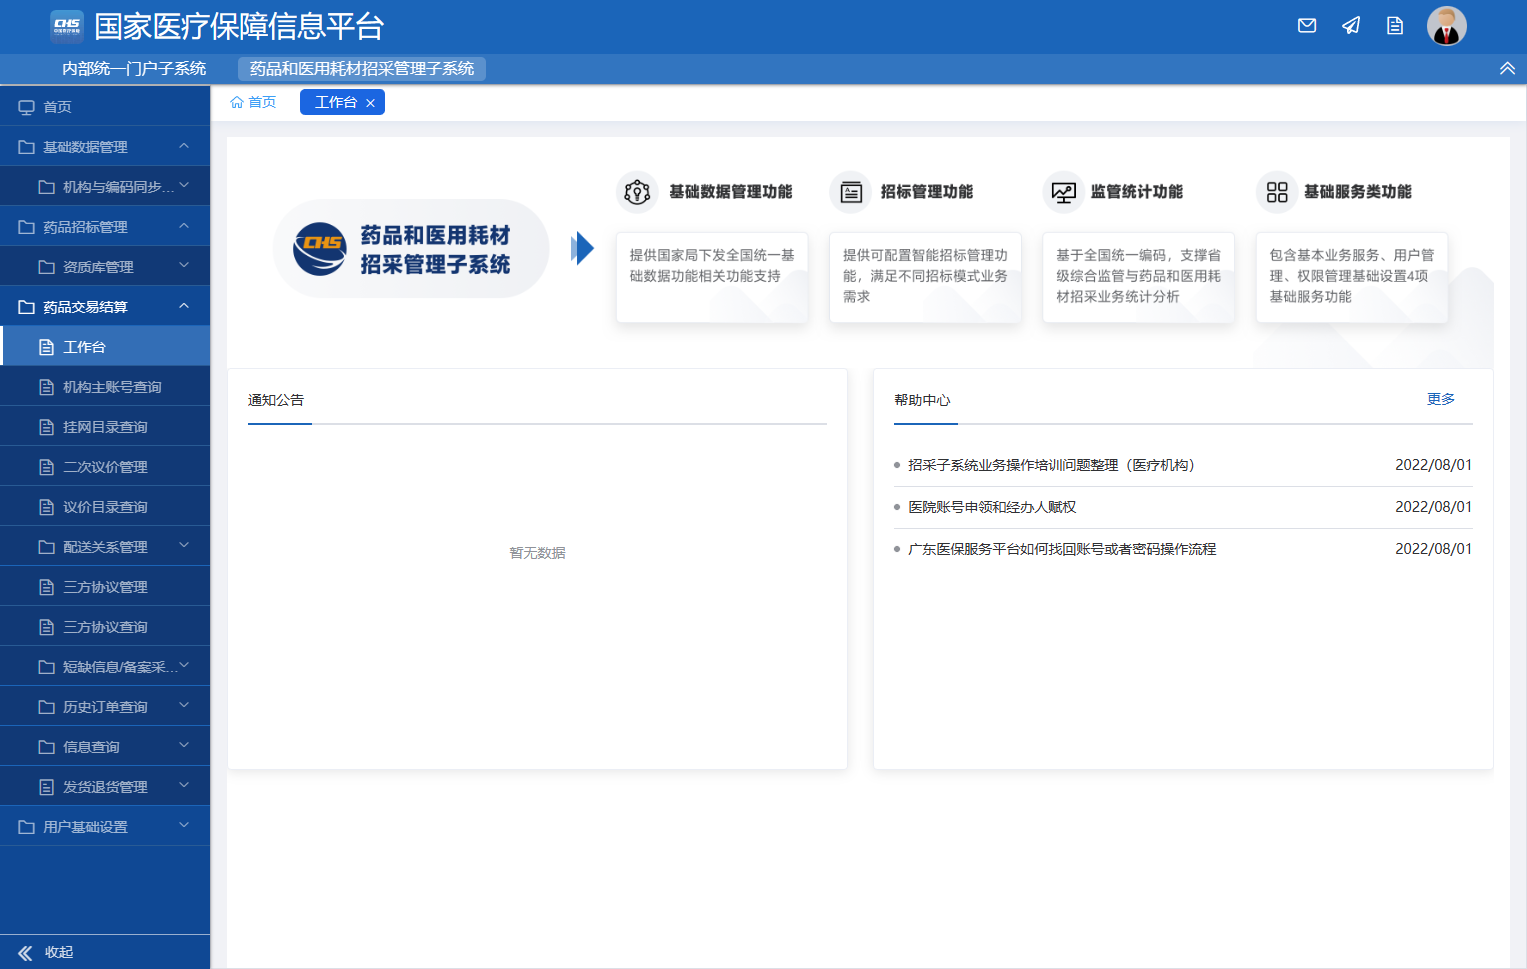Viewport: 1527px width, 969px height.
Task: Click the 基础数据管理功能 gear-head icon
Action: click(637, 192)
